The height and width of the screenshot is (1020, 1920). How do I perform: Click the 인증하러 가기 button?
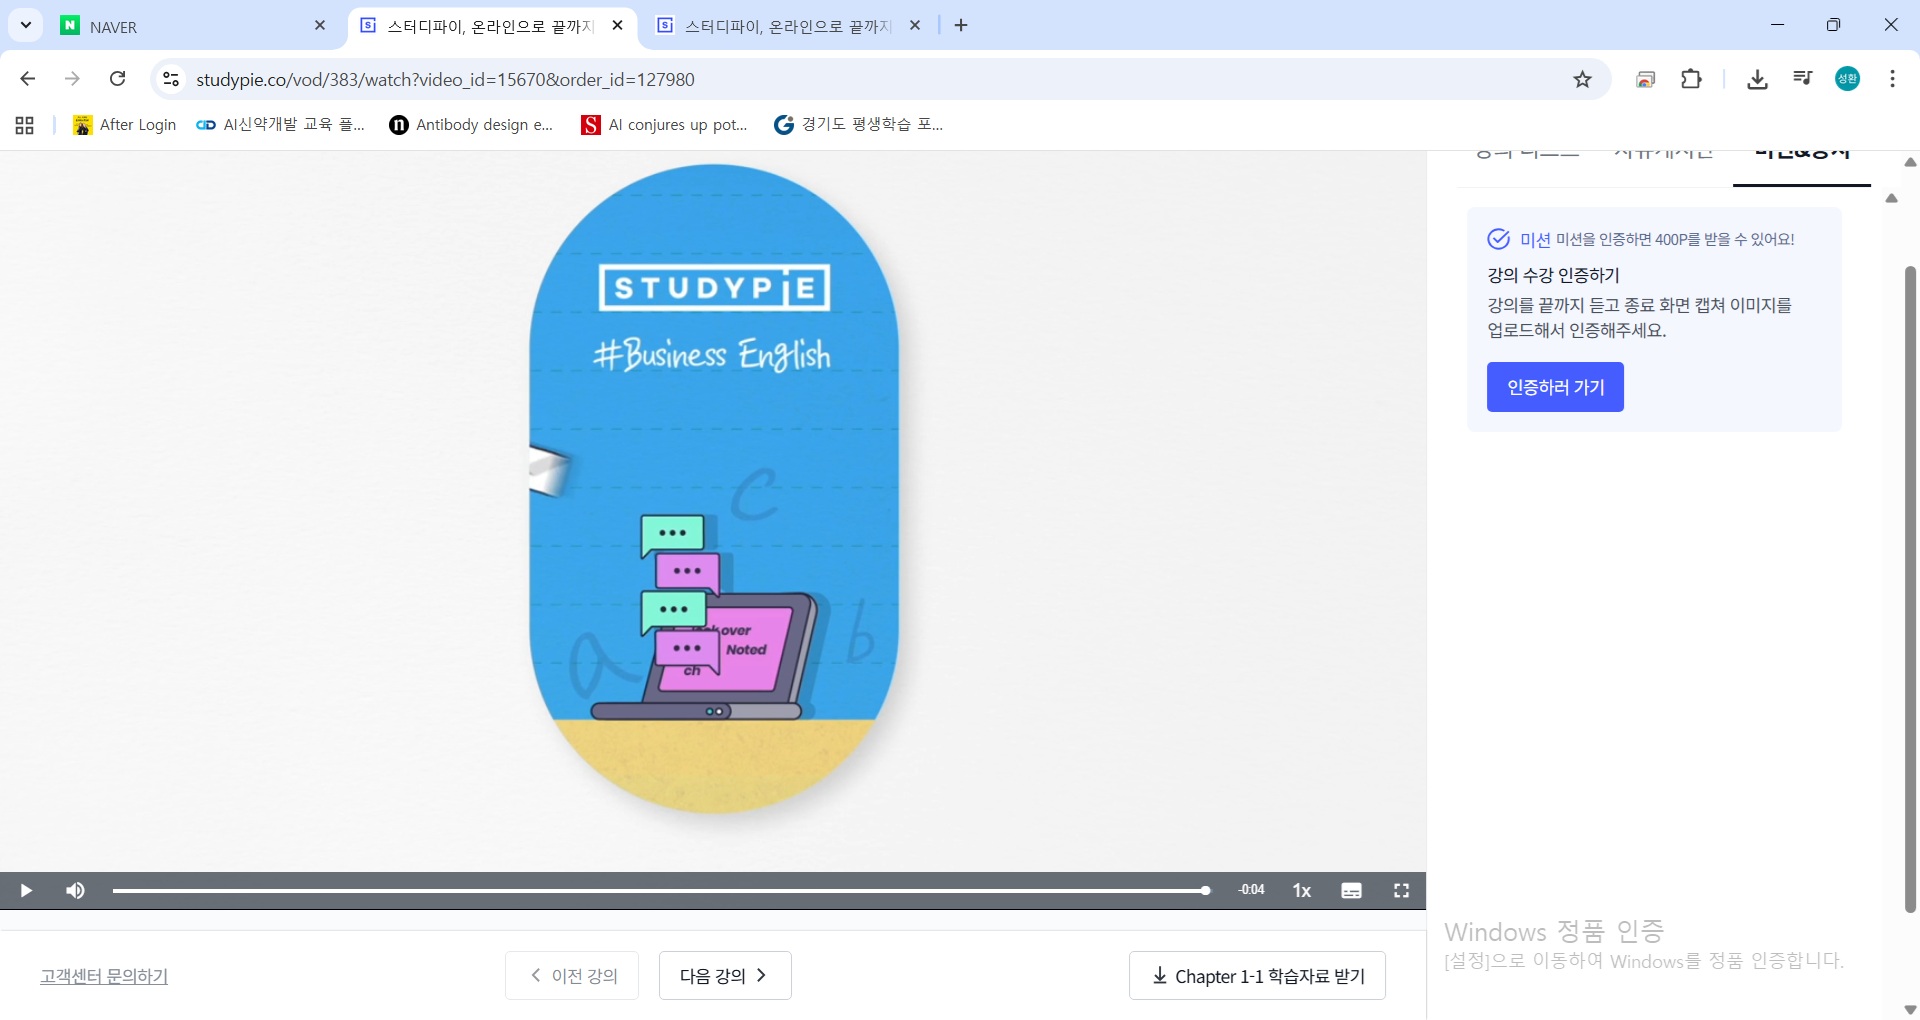click(1555, 387)
